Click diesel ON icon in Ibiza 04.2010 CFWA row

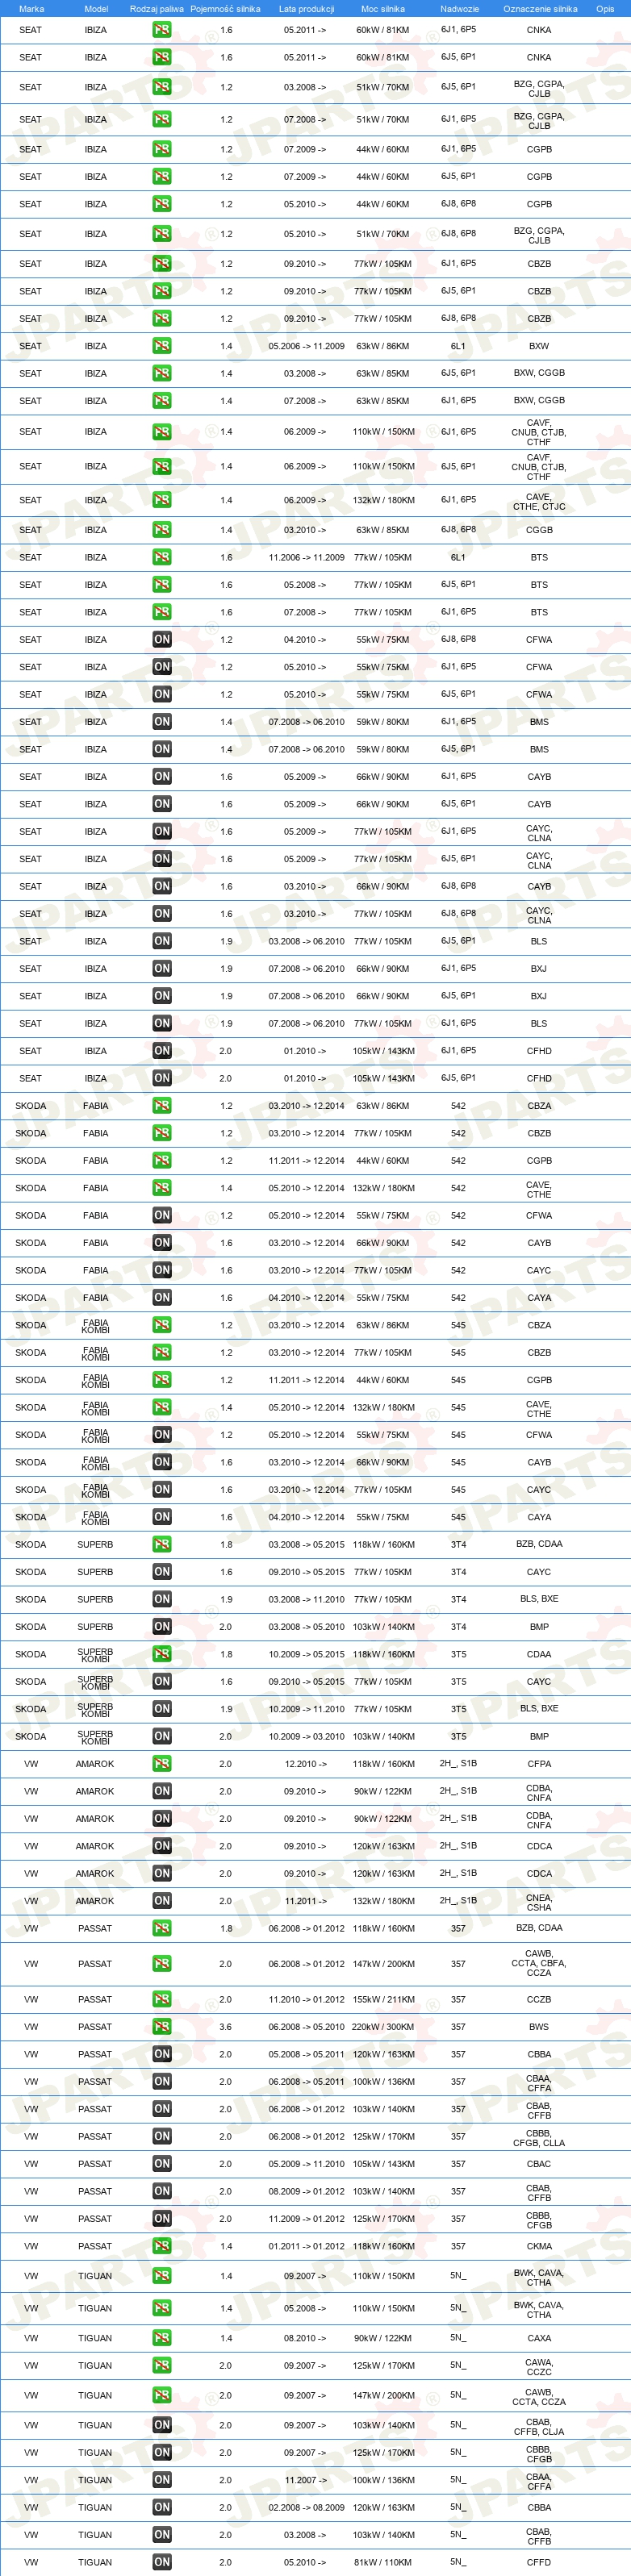(x=161, y=639)
